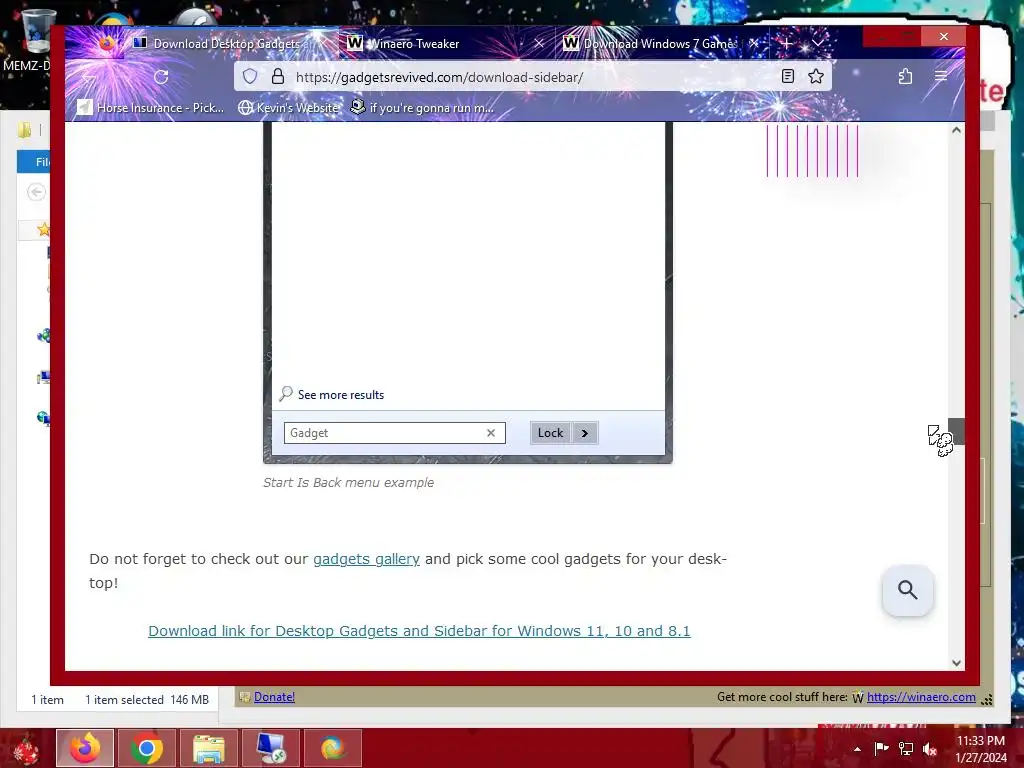Click See more results in Start menu image
Screen dimensions: 1024x768
(x=332, y=394)
